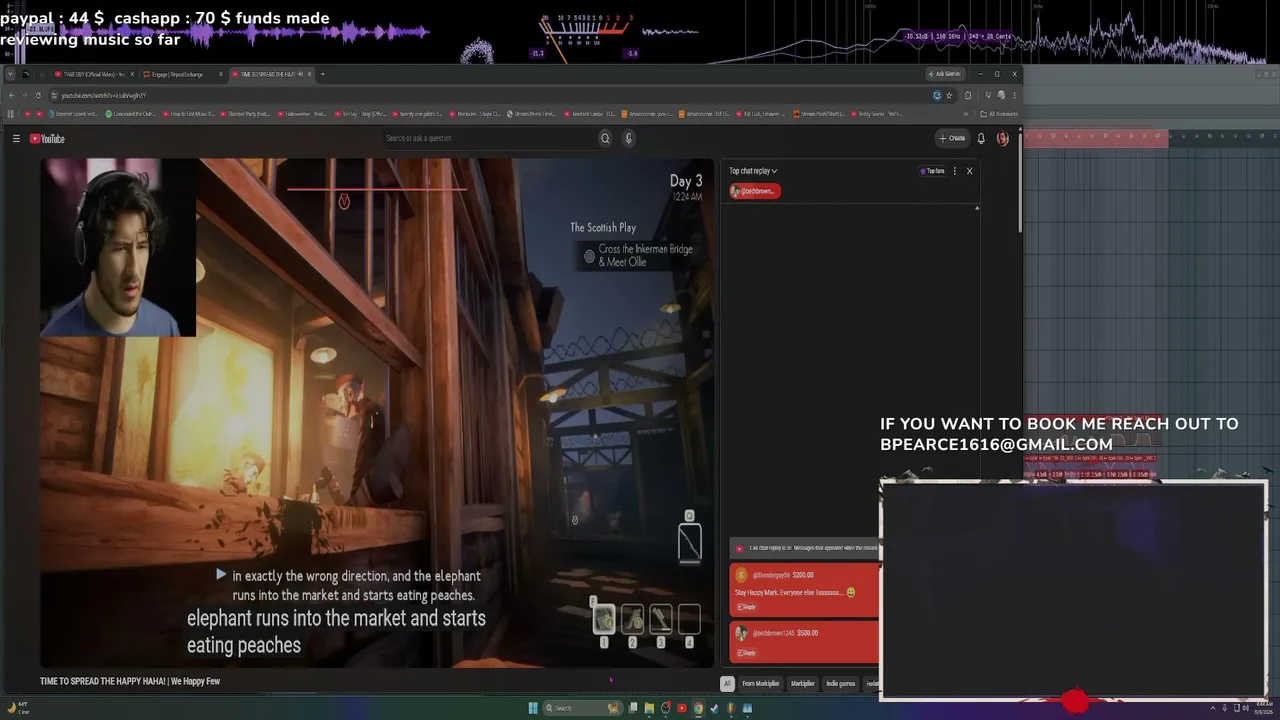Open the twenty one pilots bookmark
1280x720 pixels.
click(419, 114)
